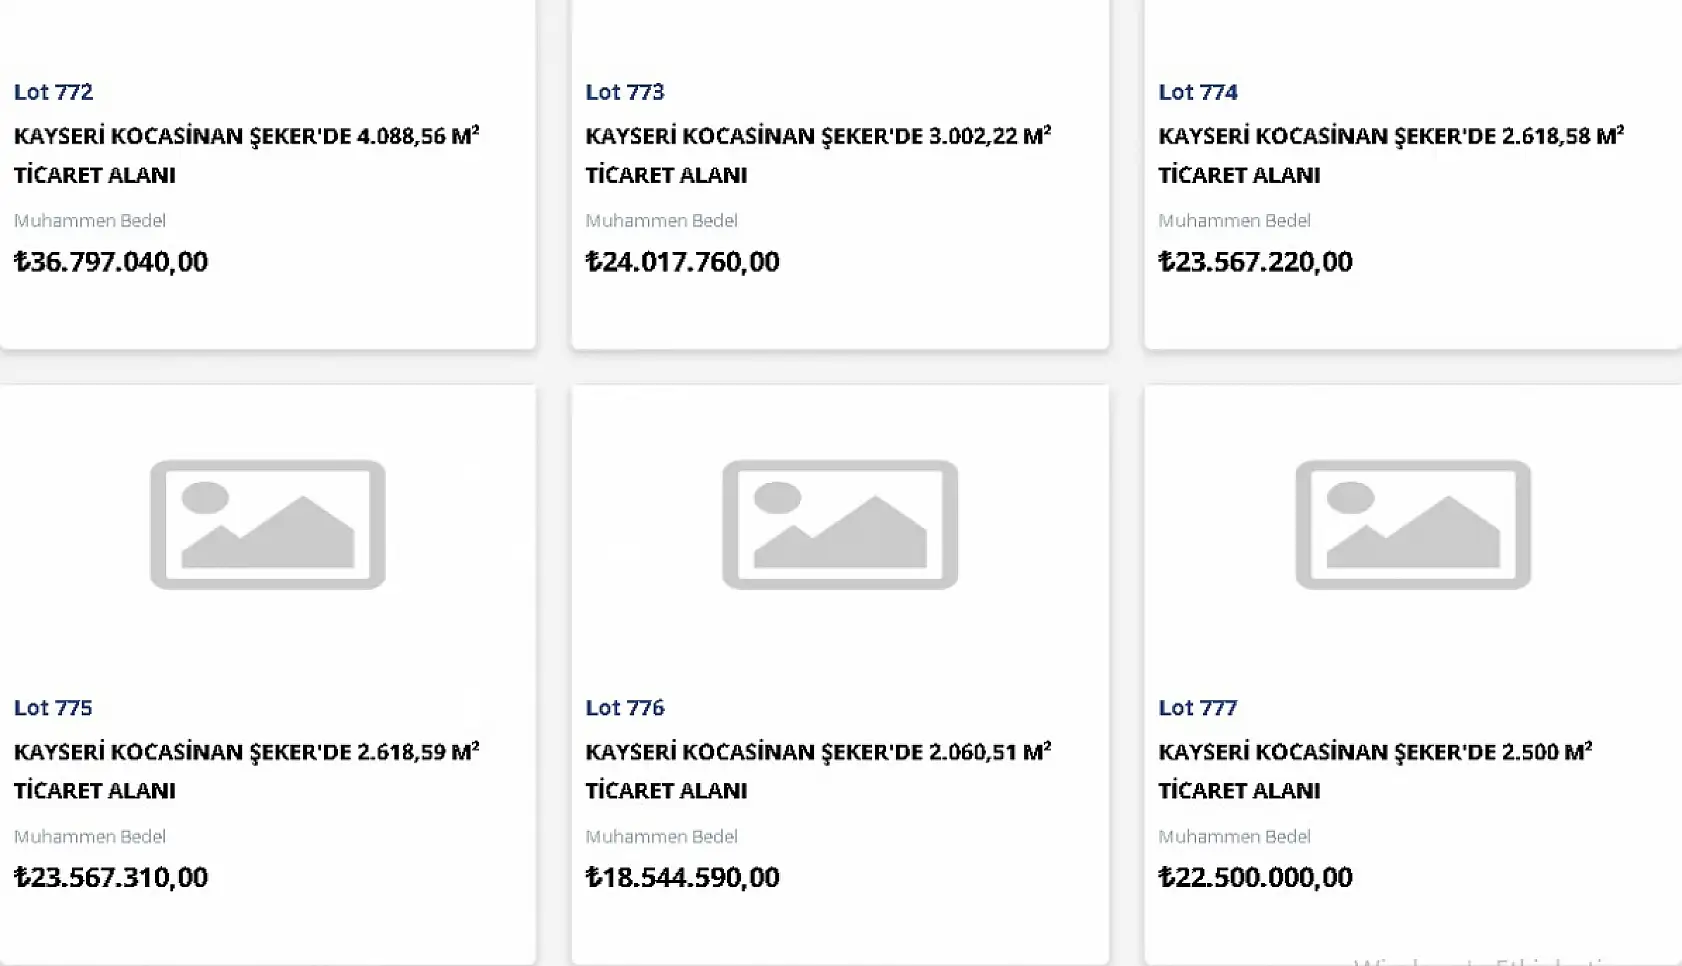Click the placeholder image for Lot 777
The height and width of the screenshot is (966, 1682).
1412,524
